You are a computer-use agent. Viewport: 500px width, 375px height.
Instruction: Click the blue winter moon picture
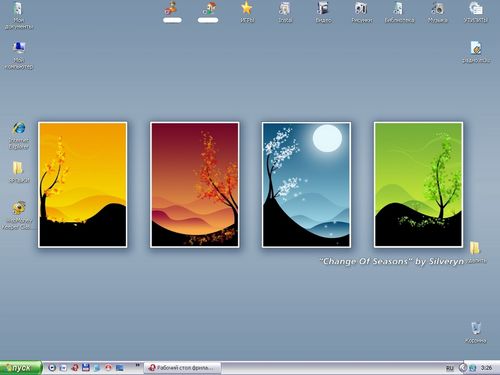pyautogui.click(x=306, y=185)
